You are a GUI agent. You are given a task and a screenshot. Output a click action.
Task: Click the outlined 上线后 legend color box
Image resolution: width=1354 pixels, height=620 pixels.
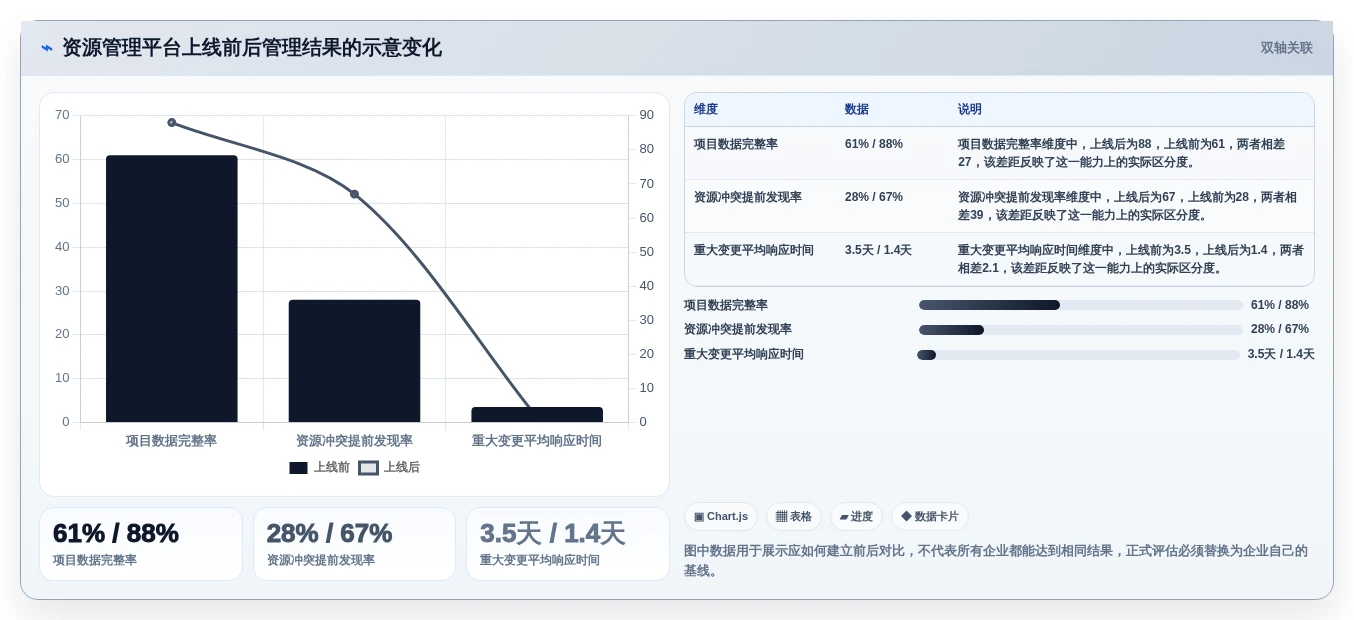click(x=368, y=468)
